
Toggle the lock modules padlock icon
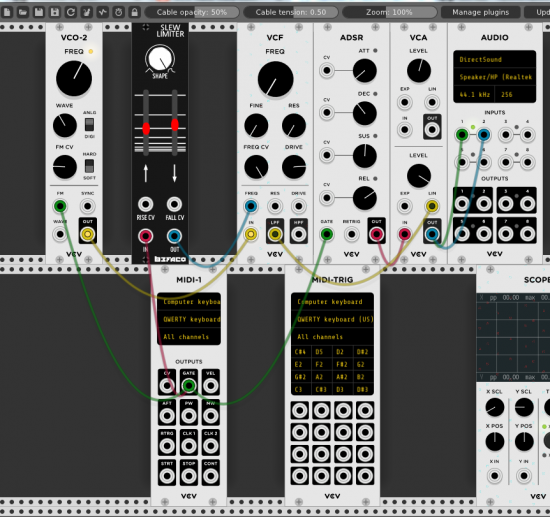134,12
